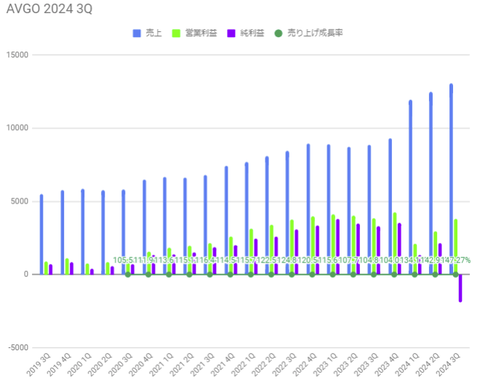
Task: Click the 2024 2Q x-axis label
Action: (x=427, y=365)
